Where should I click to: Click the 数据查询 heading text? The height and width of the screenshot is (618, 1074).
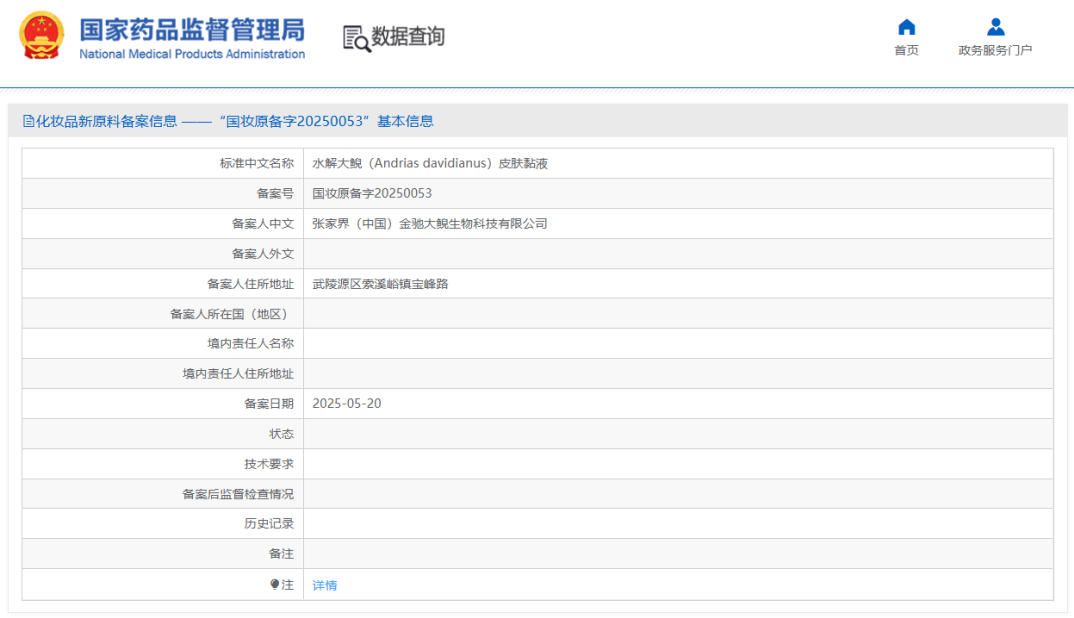click(408, 36)
